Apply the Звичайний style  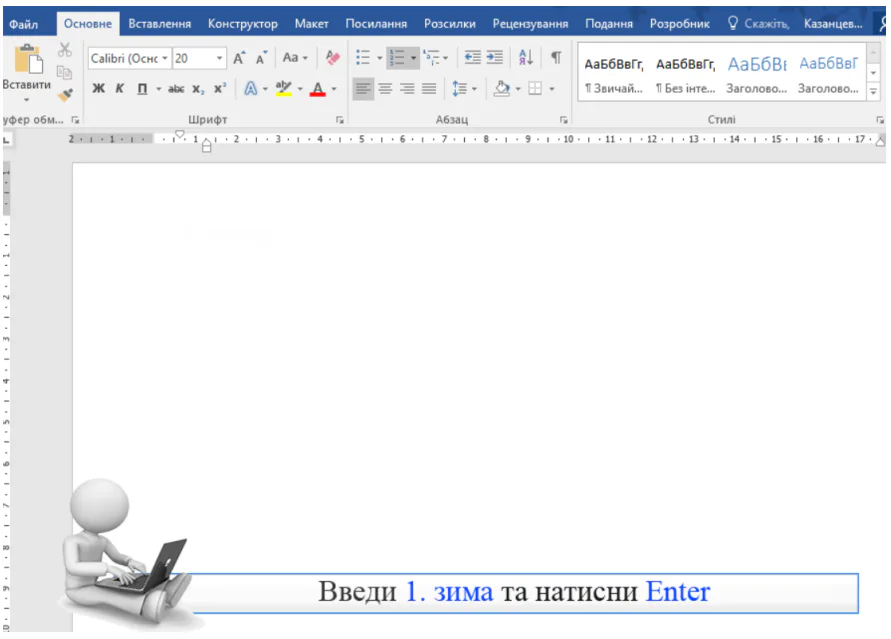[x=613, y=75]
